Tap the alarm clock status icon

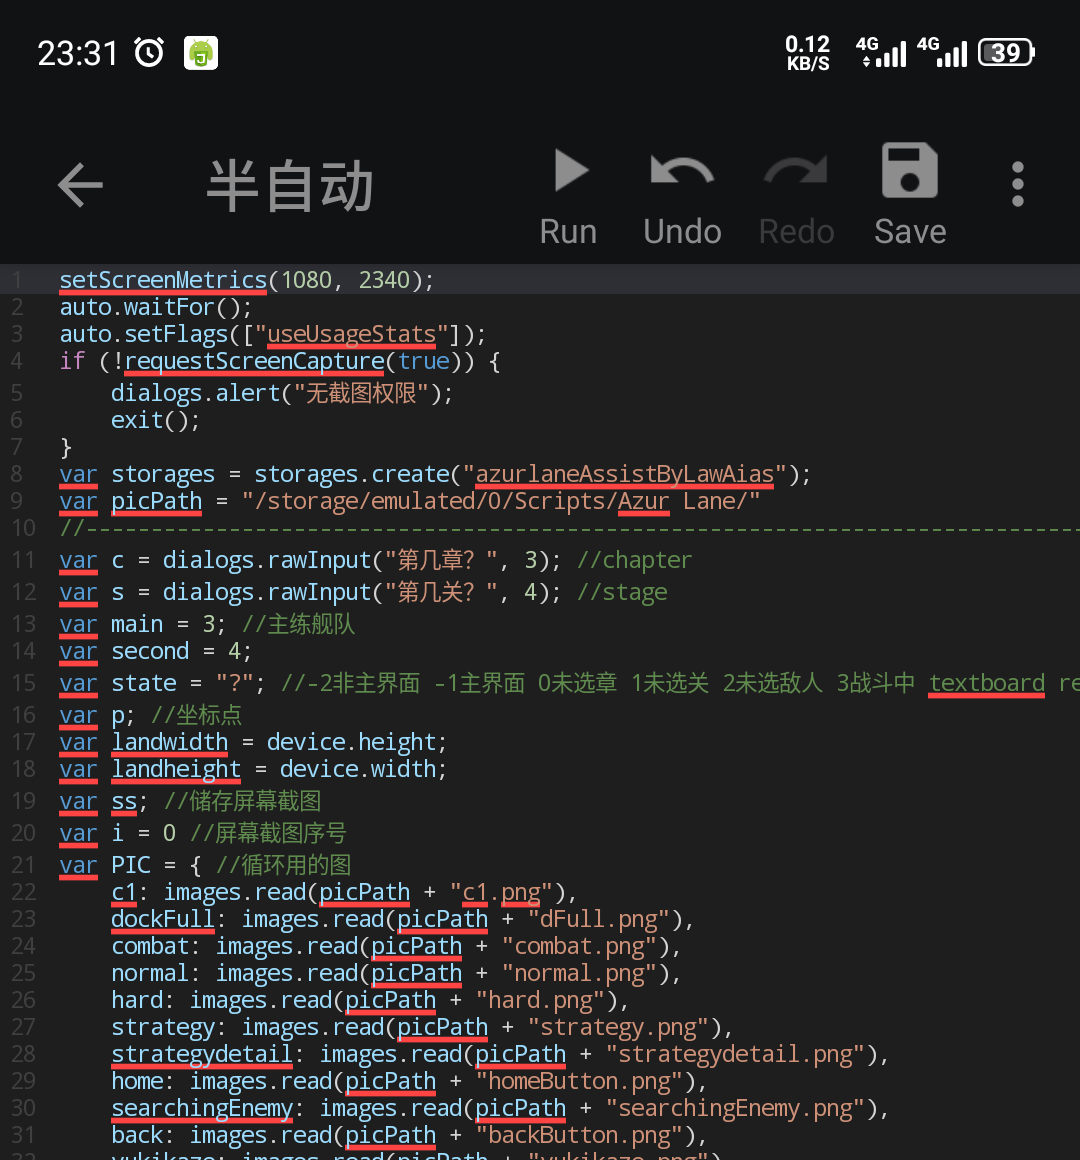(x=149, y=52)
